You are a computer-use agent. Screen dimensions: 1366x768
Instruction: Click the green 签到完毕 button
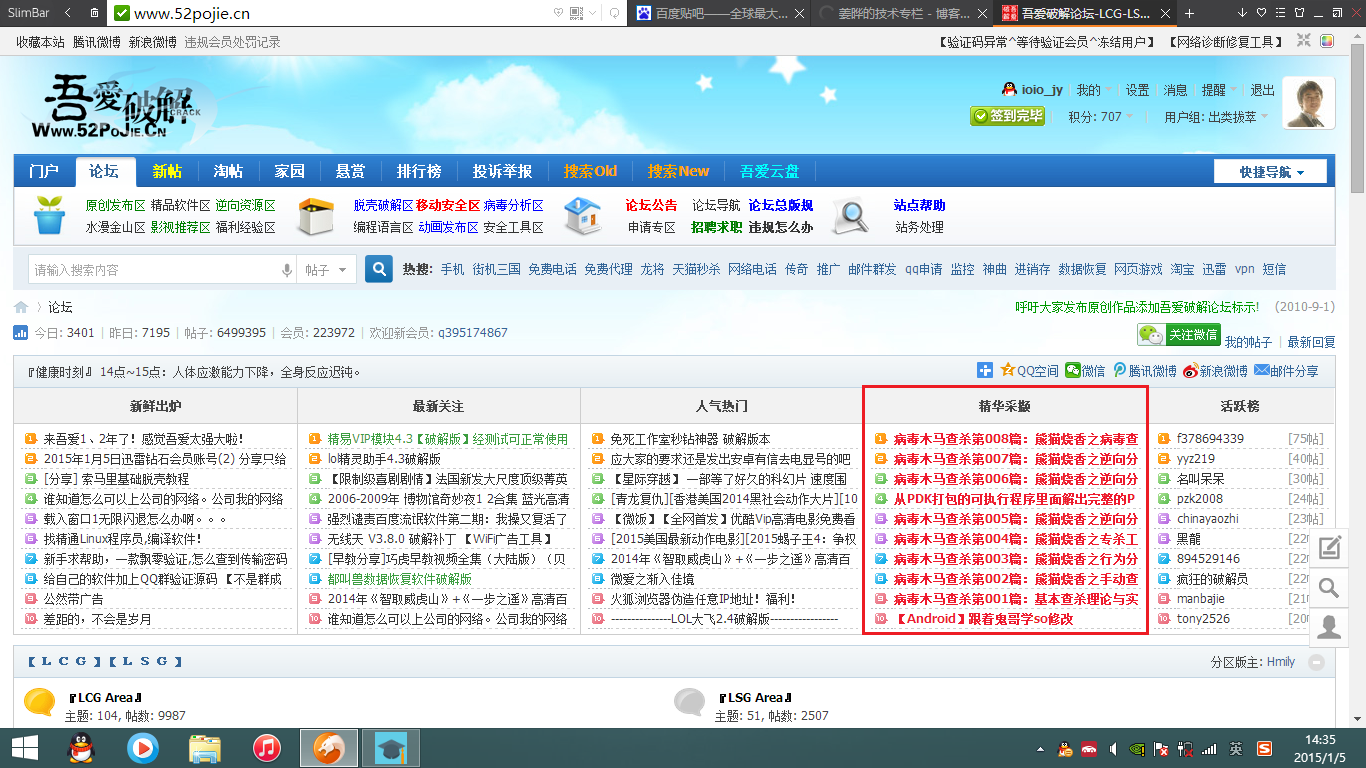(x=1008, y=116)
